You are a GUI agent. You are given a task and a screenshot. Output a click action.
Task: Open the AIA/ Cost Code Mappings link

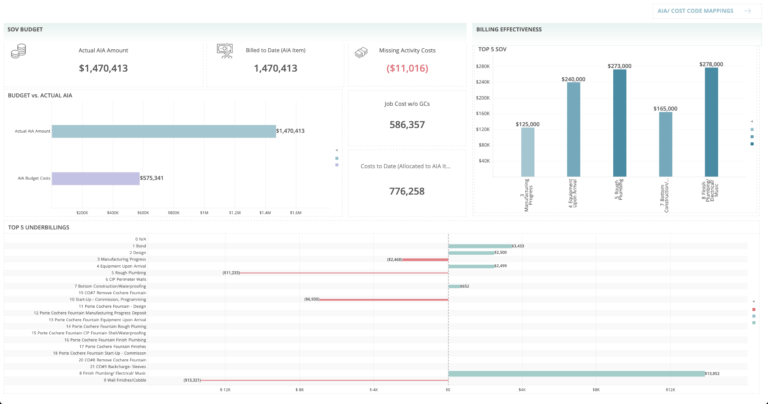(x=695, y=11)
